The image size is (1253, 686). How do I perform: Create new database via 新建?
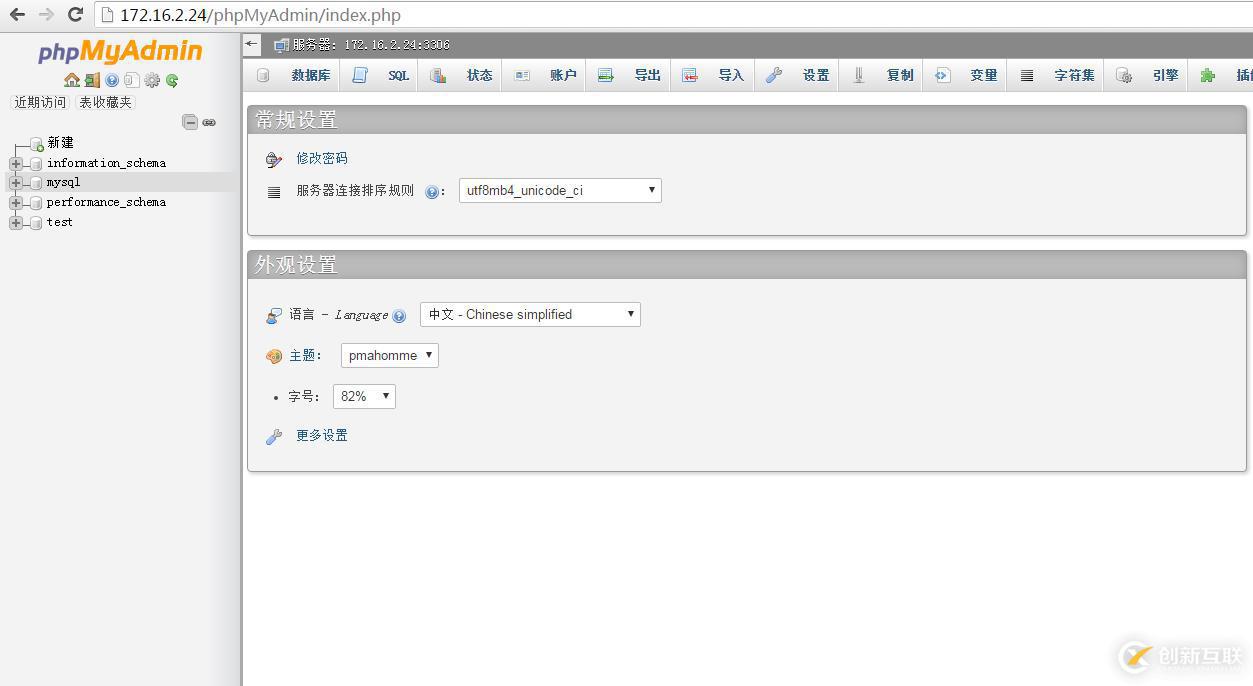point(60,143)
